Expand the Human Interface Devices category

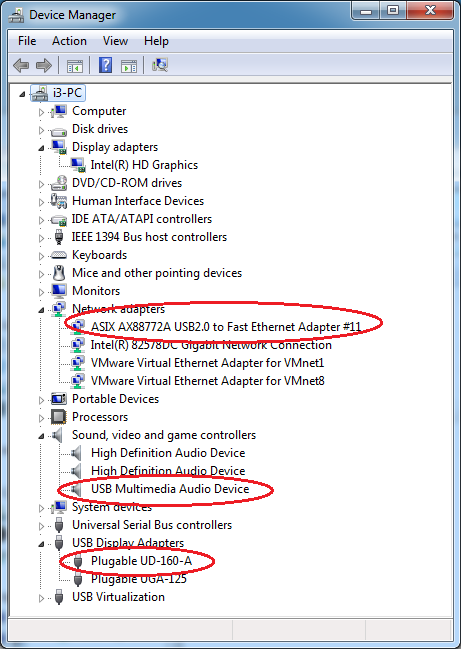coord(41,202)
